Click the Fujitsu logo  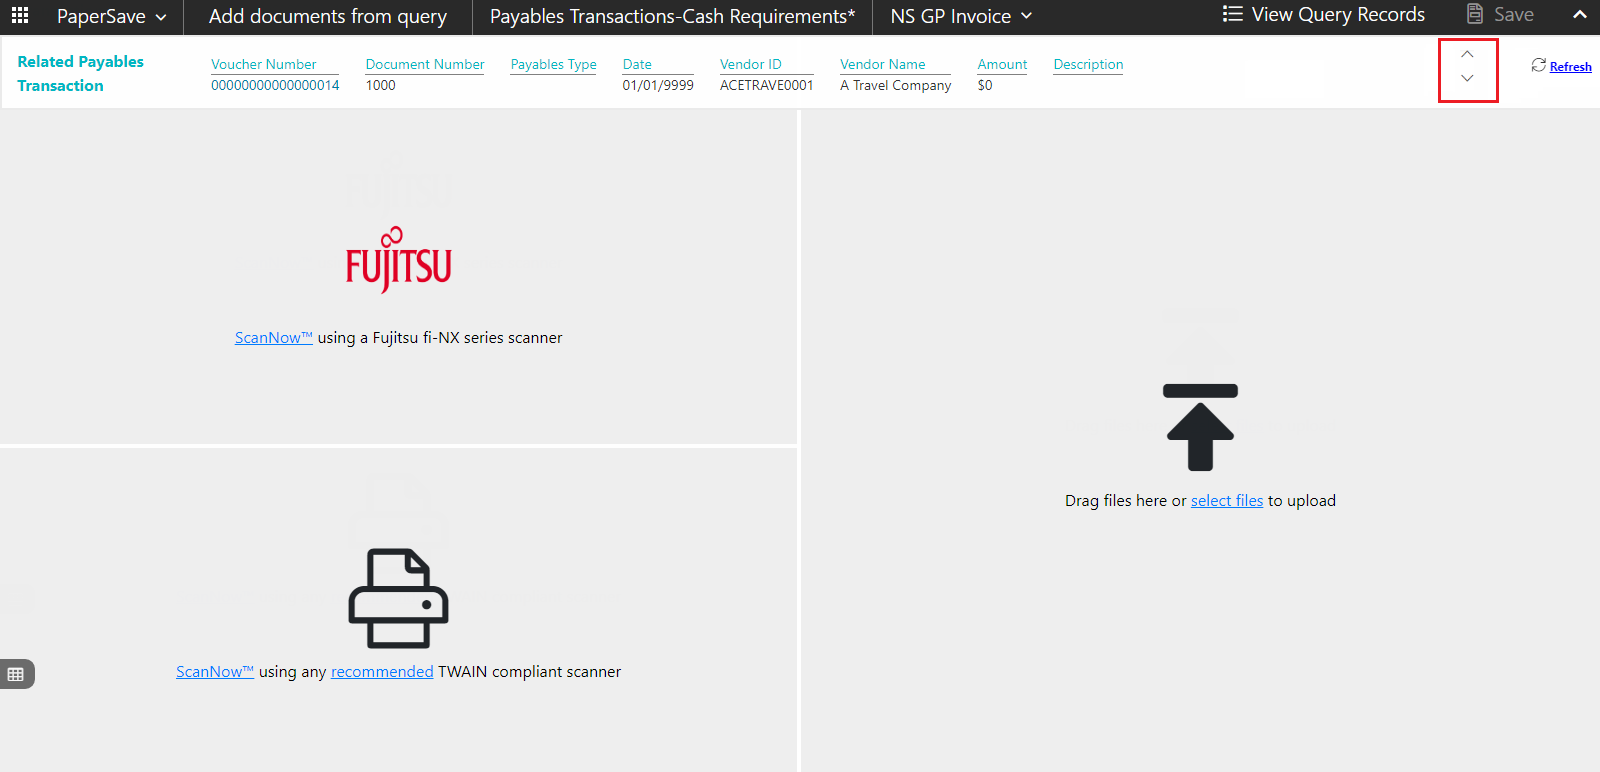tap(398, 261)
